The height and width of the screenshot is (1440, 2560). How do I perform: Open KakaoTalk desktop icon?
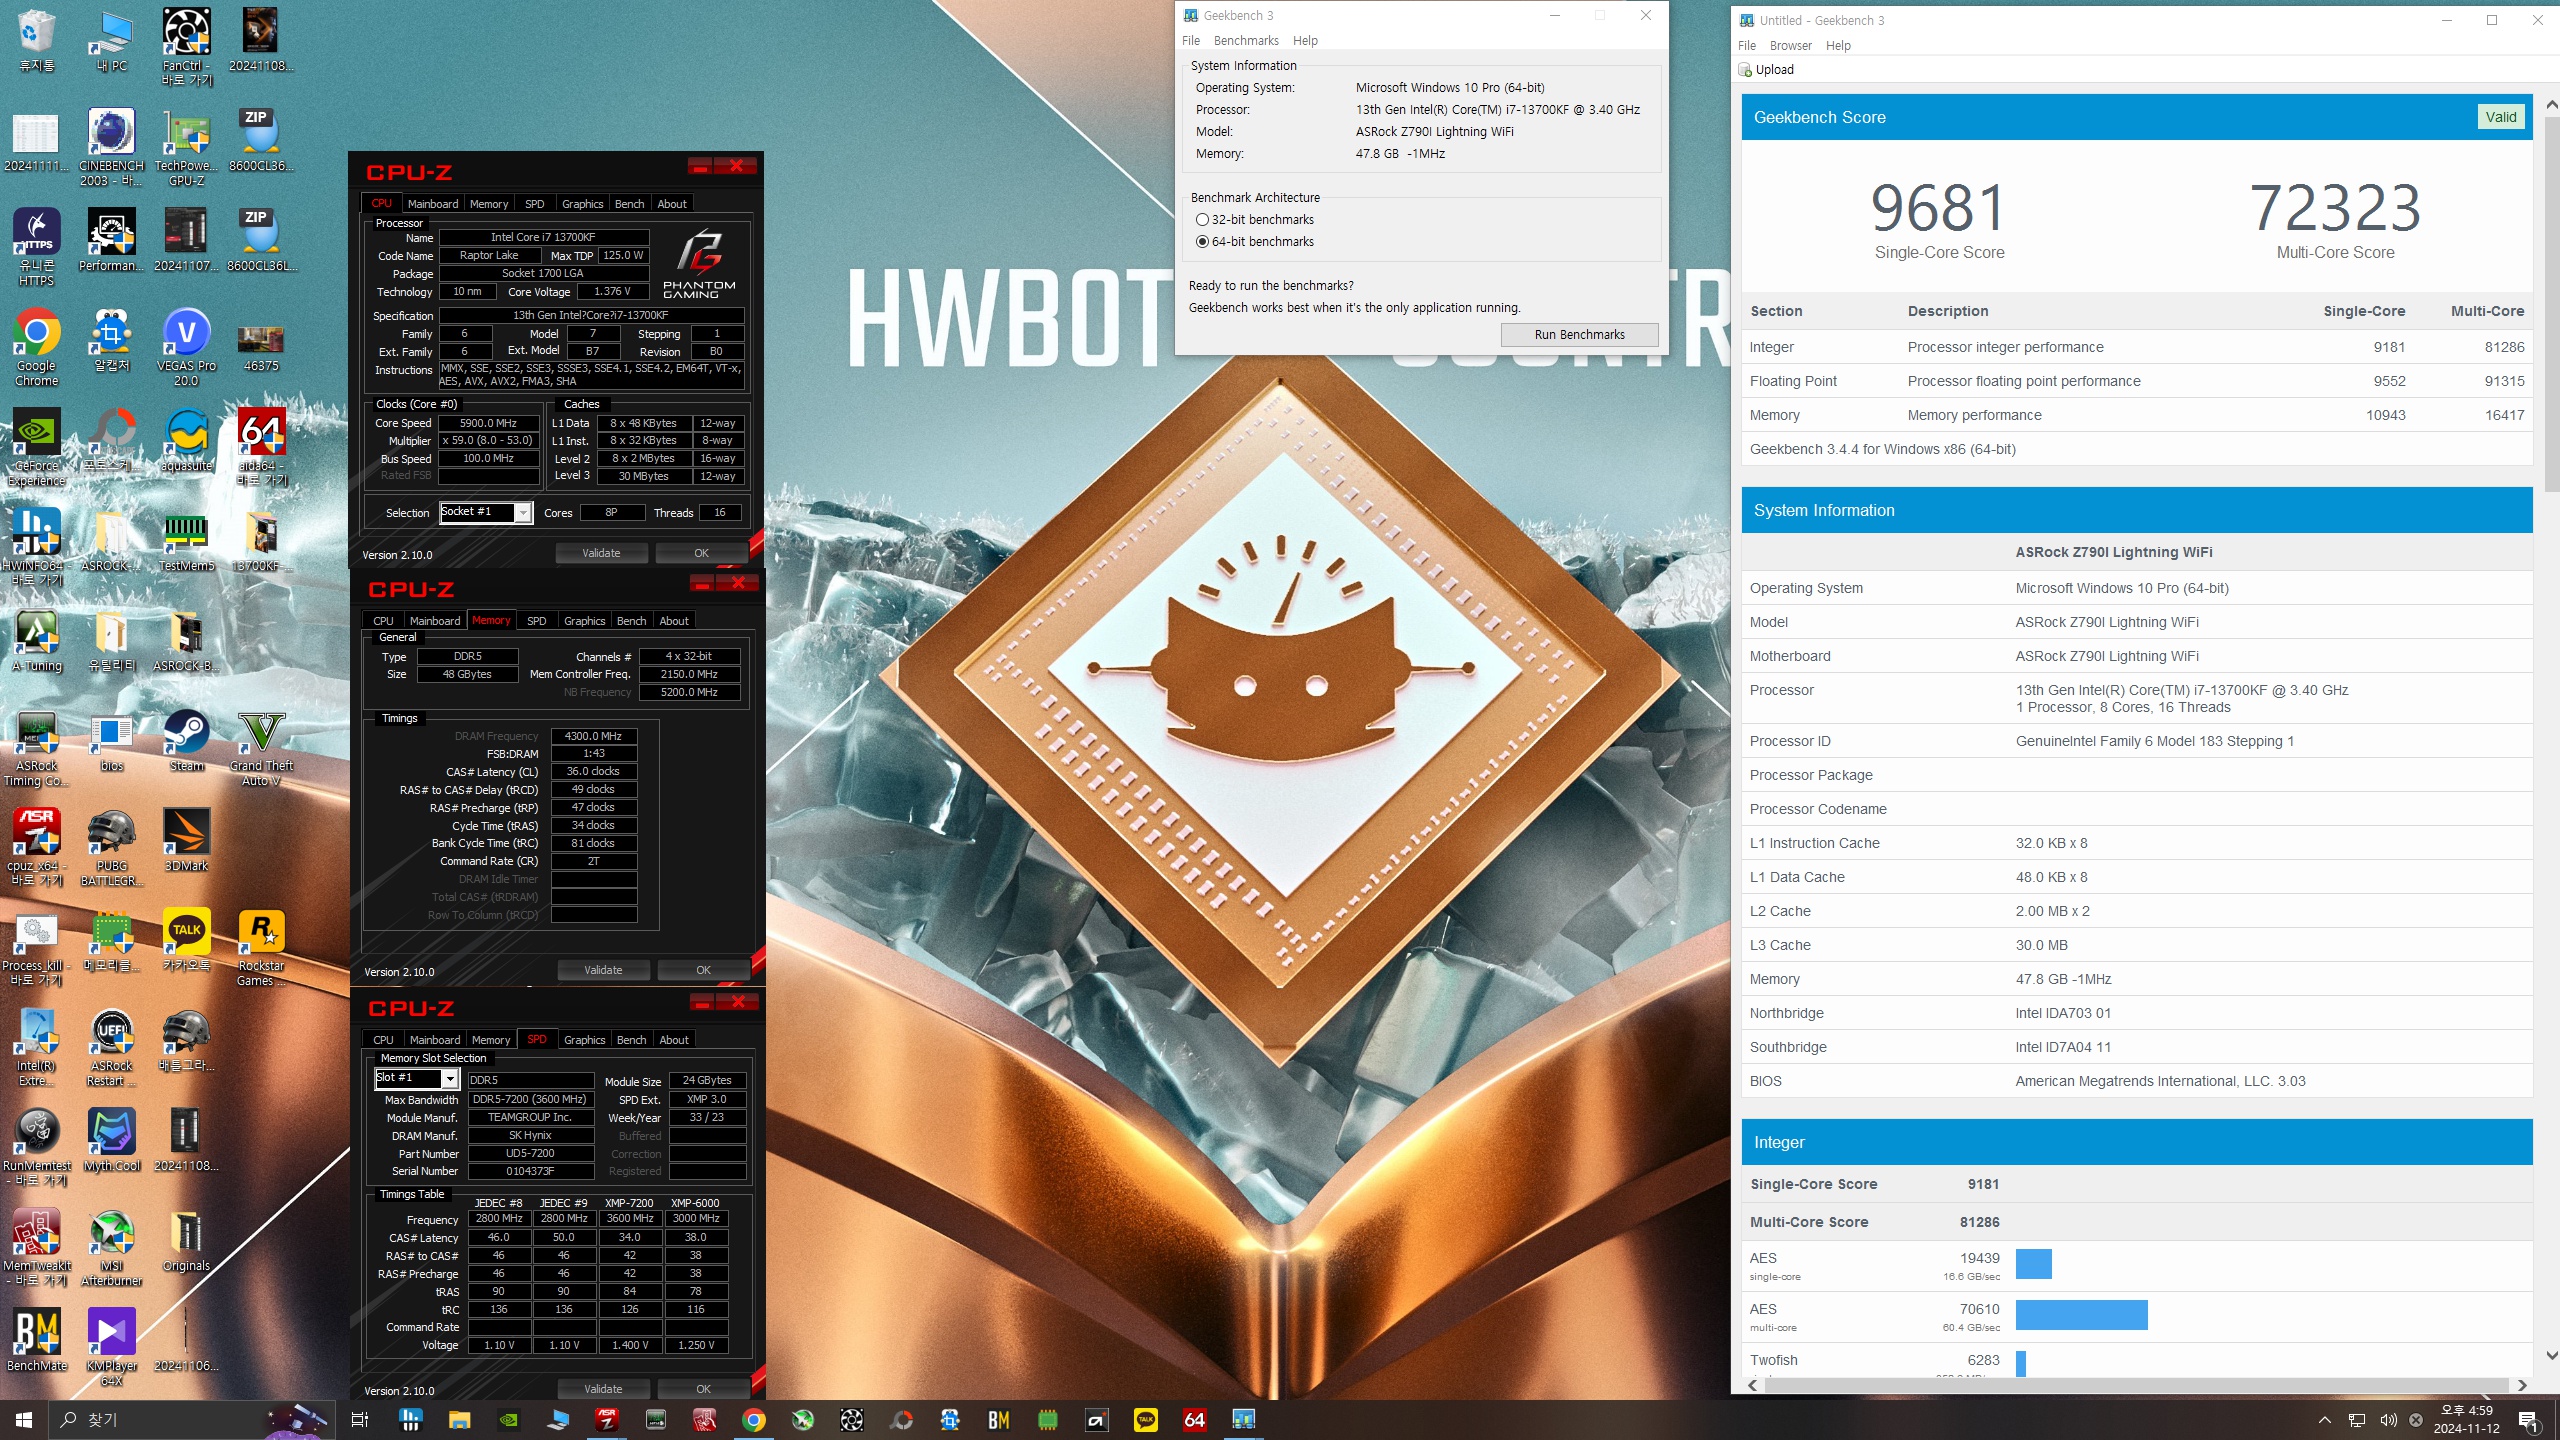click(186, 940)
